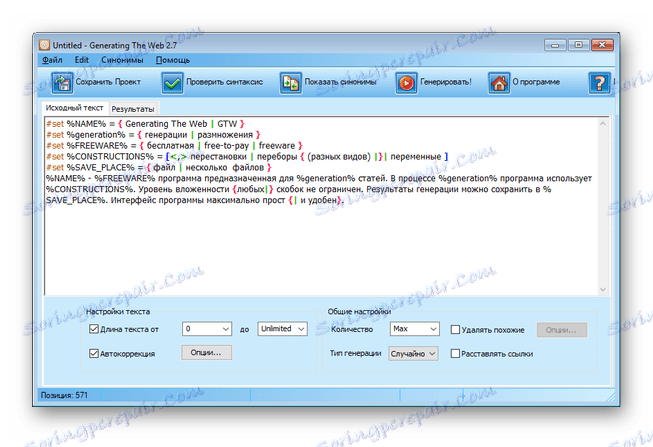Open the Помощь menu

(173, 60)
